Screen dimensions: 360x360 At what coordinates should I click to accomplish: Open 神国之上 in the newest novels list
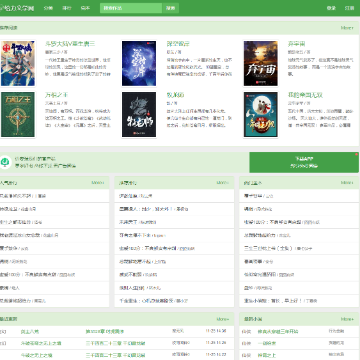pyautogui.click(x=267, y=355)
